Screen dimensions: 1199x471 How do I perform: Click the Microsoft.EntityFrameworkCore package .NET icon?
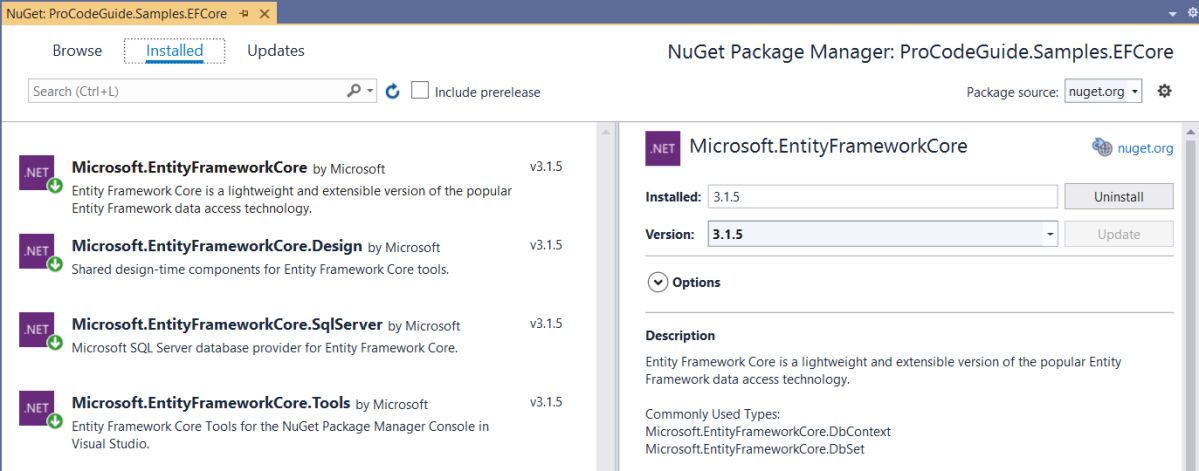click(x=37, y=172)
